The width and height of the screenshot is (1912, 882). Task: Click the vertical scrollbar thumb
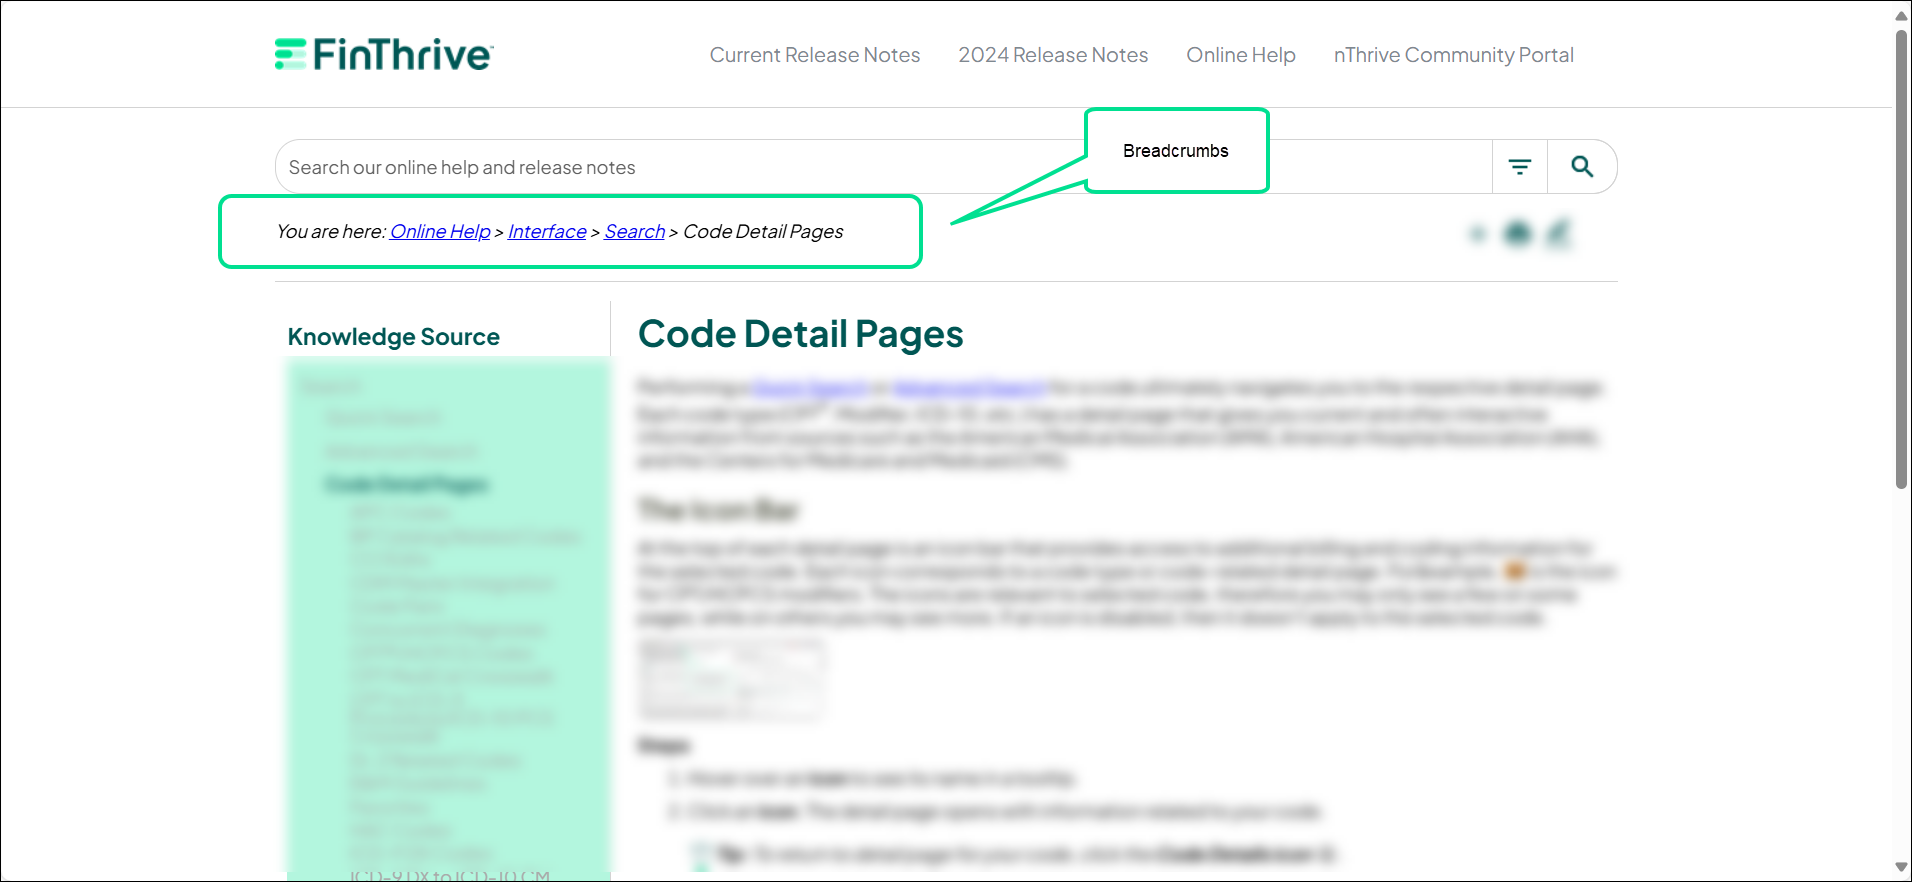[1901, 260]
